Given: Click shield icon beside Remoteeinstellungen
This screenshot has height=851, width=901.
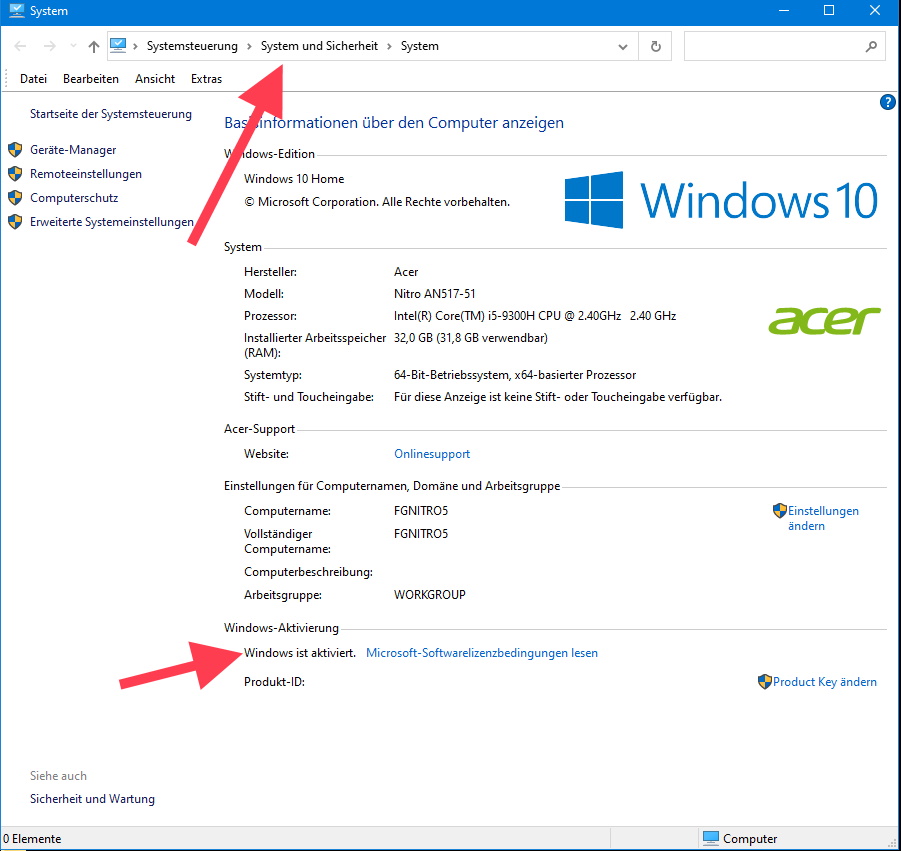Looking at the screenshot, I should (15, 174).
